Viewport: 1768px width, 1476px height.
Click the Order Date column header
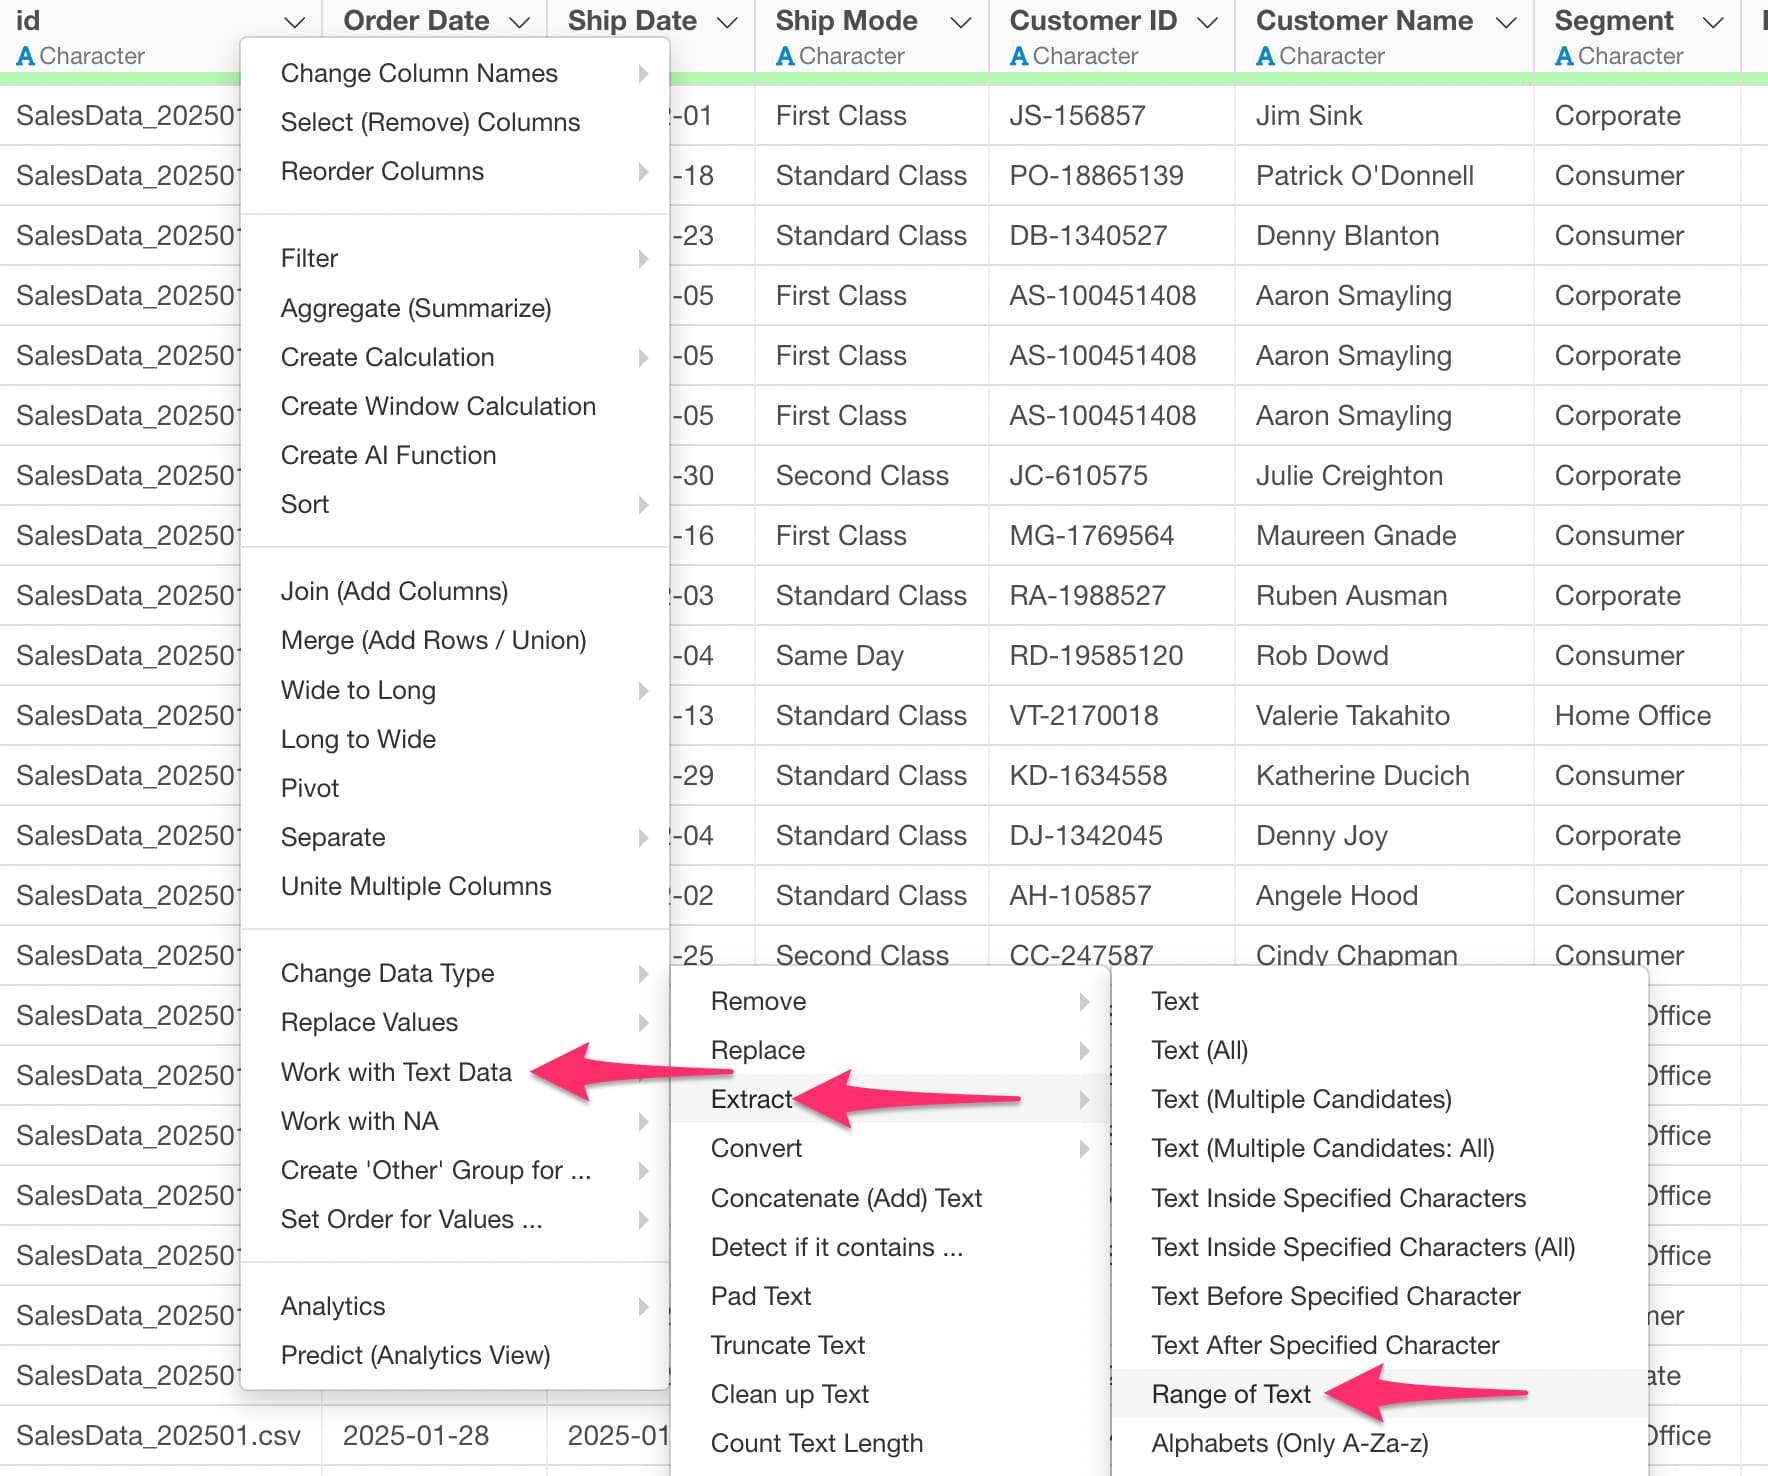(x=416, y=21)
